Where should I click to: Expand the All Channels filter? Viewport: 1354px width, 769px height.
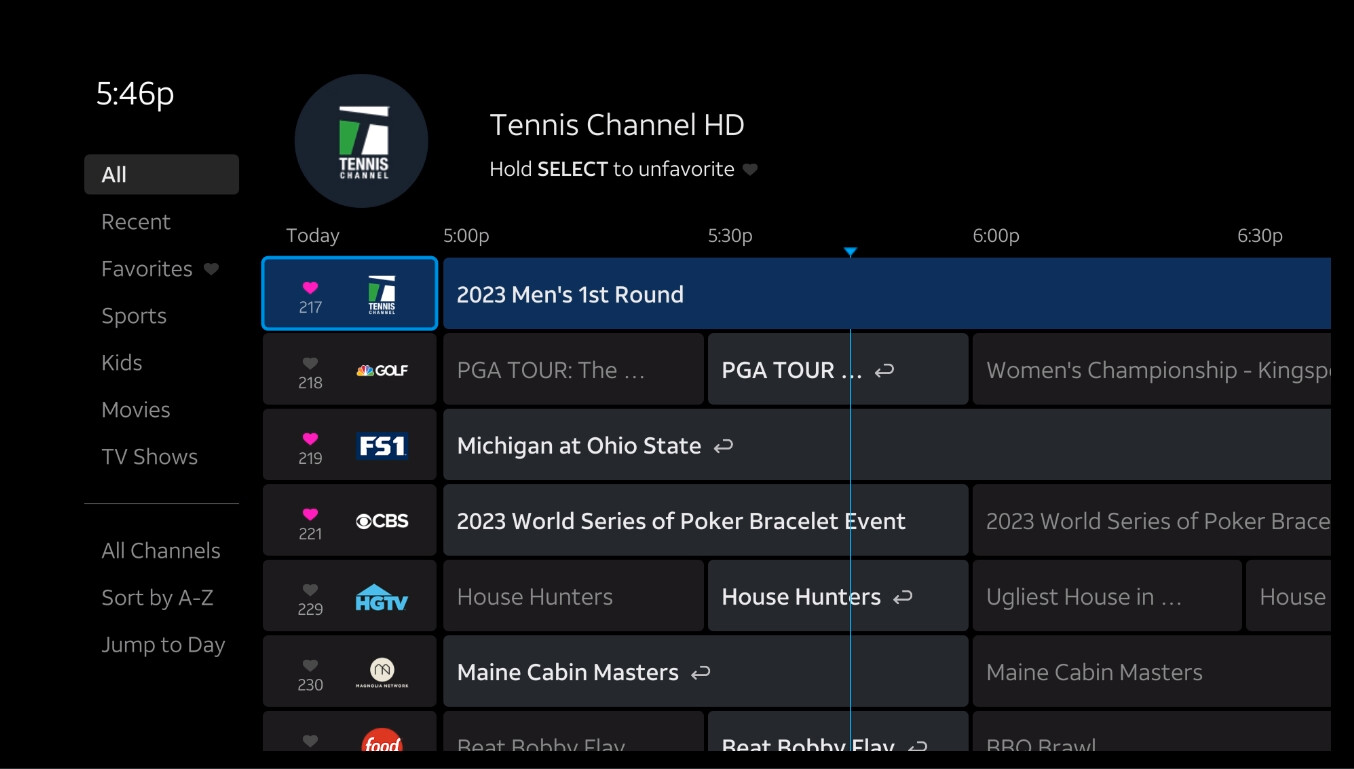(160, 551)
